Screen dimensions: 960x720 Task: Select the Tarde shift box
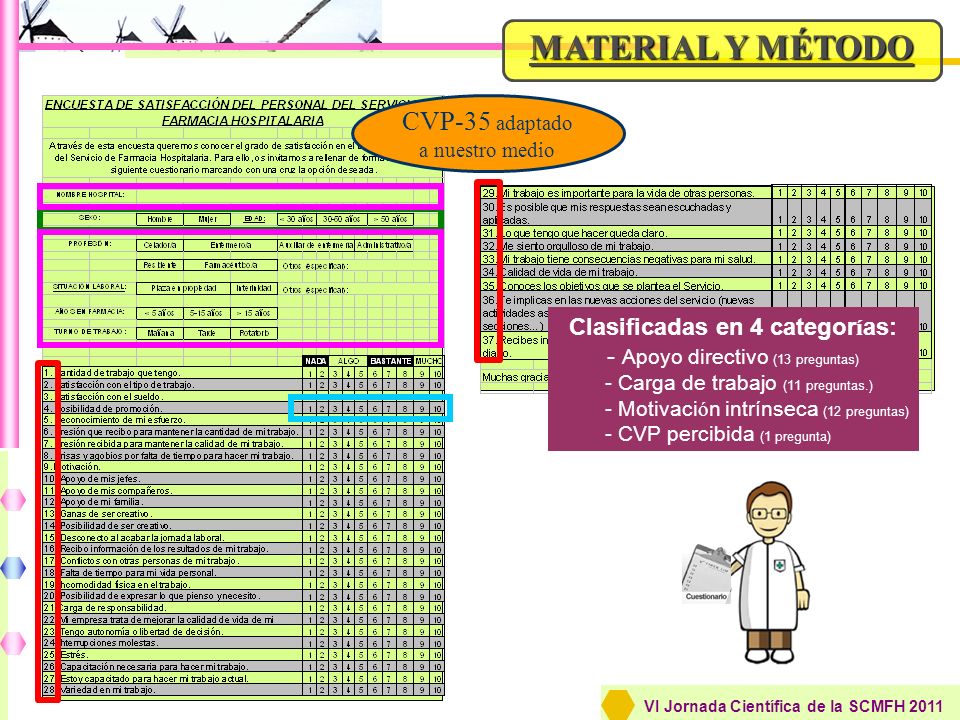206,333
